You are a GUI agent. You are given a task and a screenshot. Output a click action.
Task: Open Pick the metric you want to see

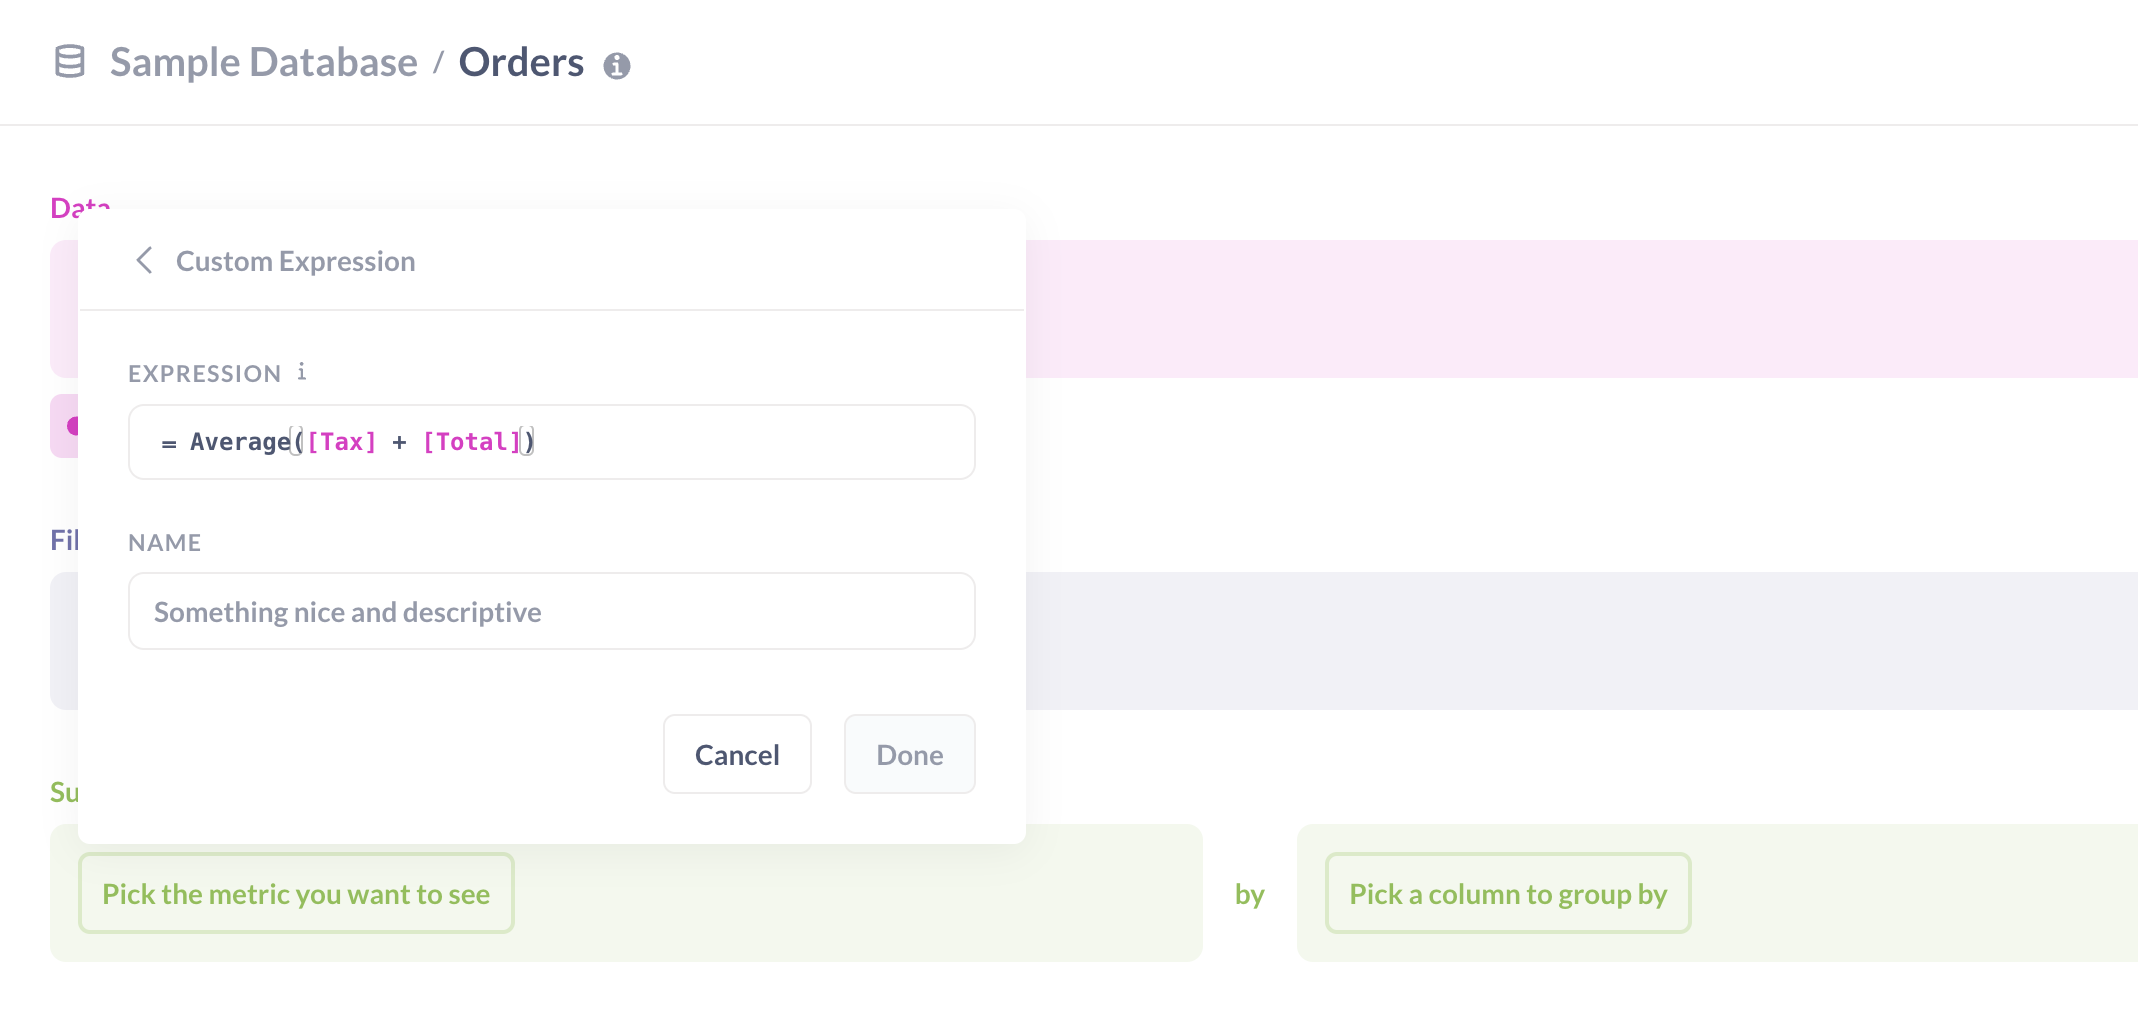296,893
